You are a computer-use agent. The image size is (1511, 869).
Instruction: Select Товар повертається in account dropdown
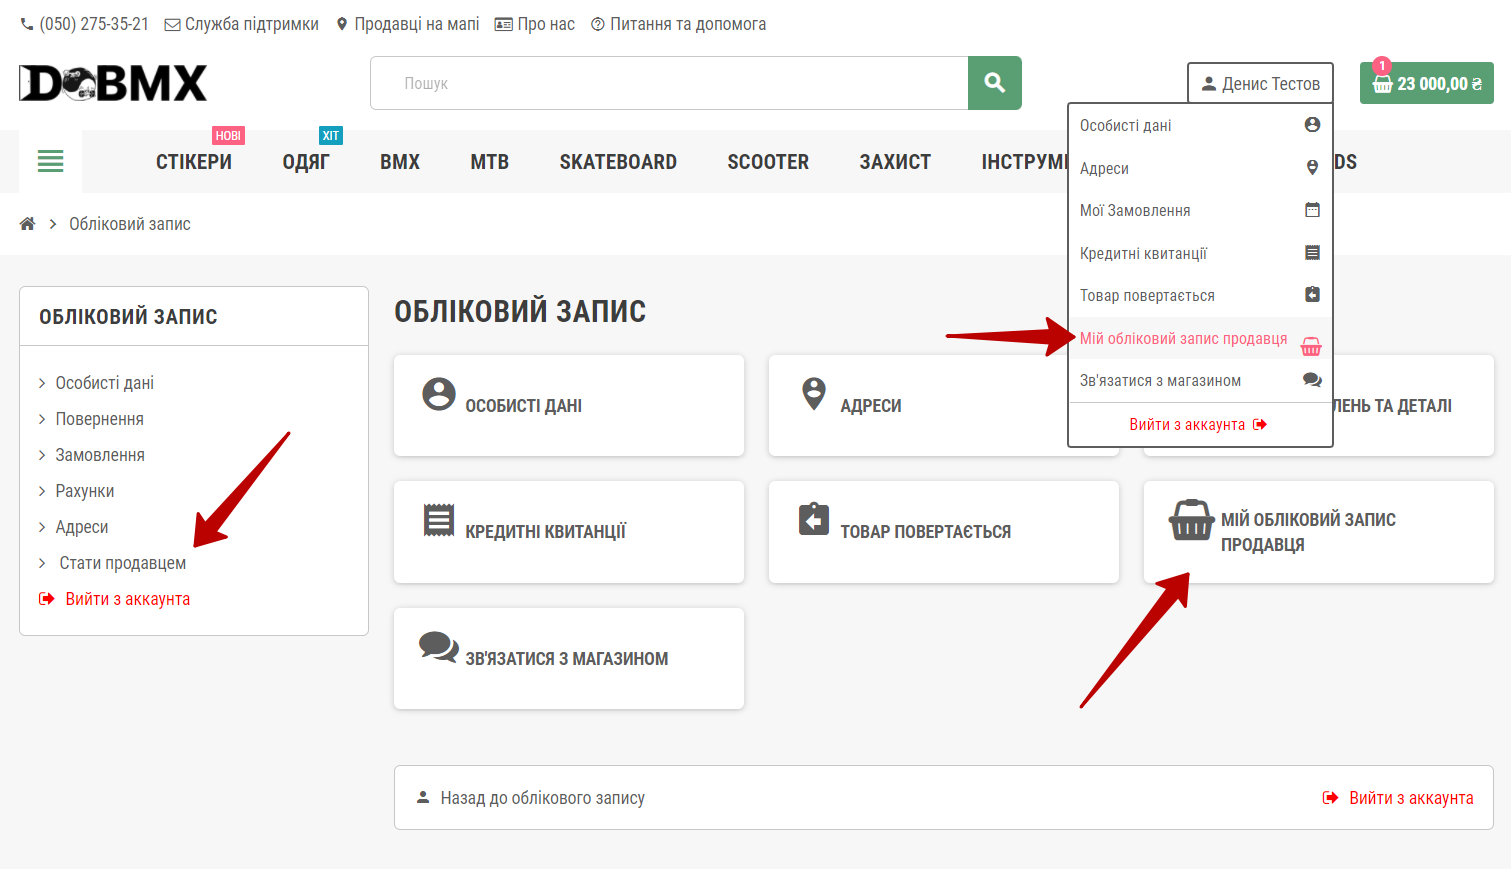(x=1200, y=295)
